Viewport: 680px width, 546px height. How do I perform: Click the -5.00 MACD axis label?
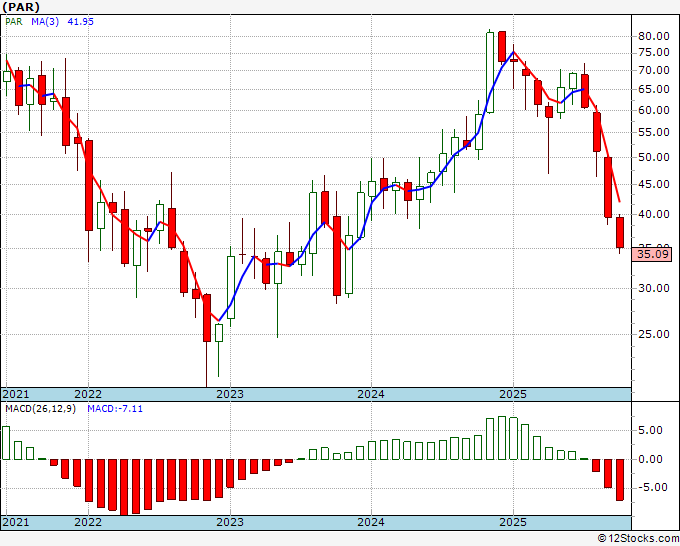(654, 488)
